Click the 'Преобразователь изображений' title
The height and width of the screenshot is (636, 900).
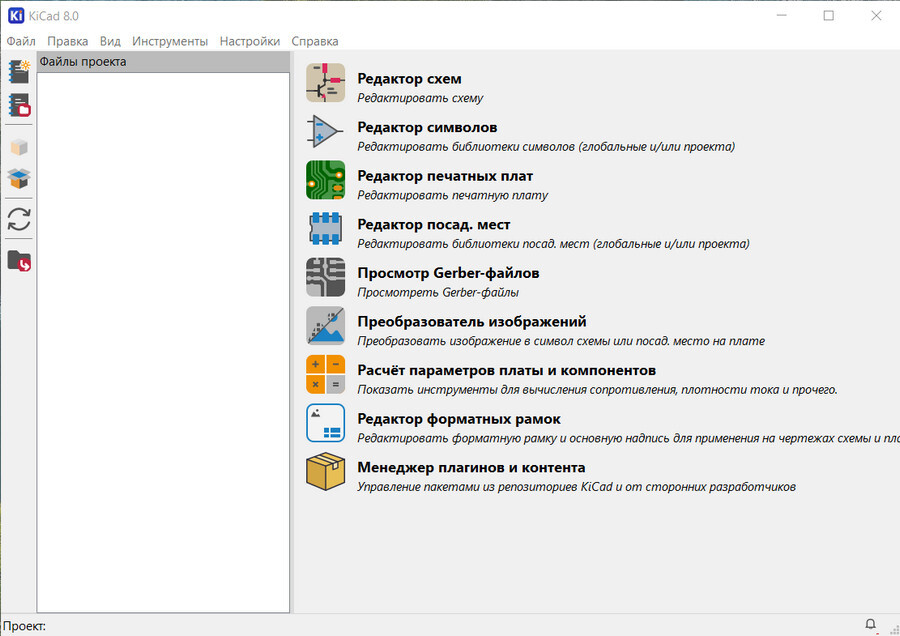pyautogui.click(x=472, y=322)
